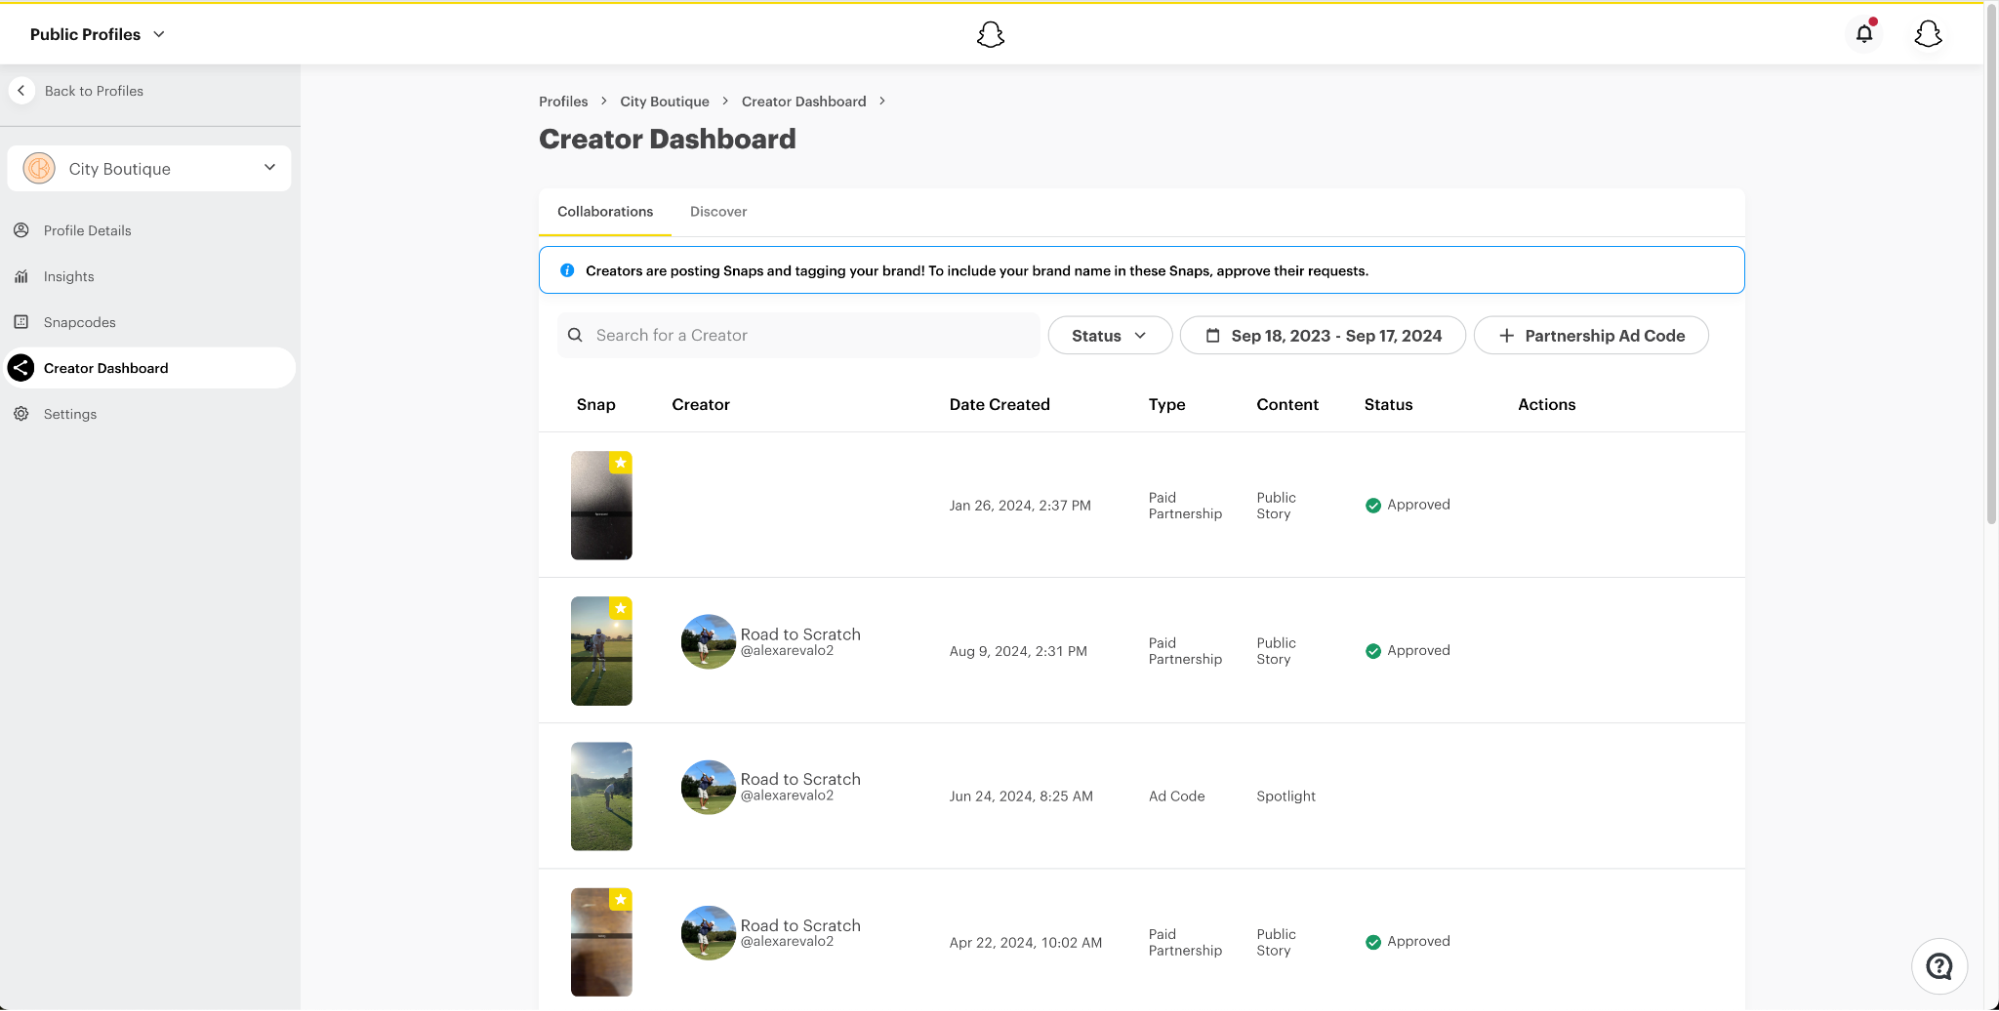Open the date range picker
Viewport: 1999px width, 1011px height.
[x=1322, y=336]
